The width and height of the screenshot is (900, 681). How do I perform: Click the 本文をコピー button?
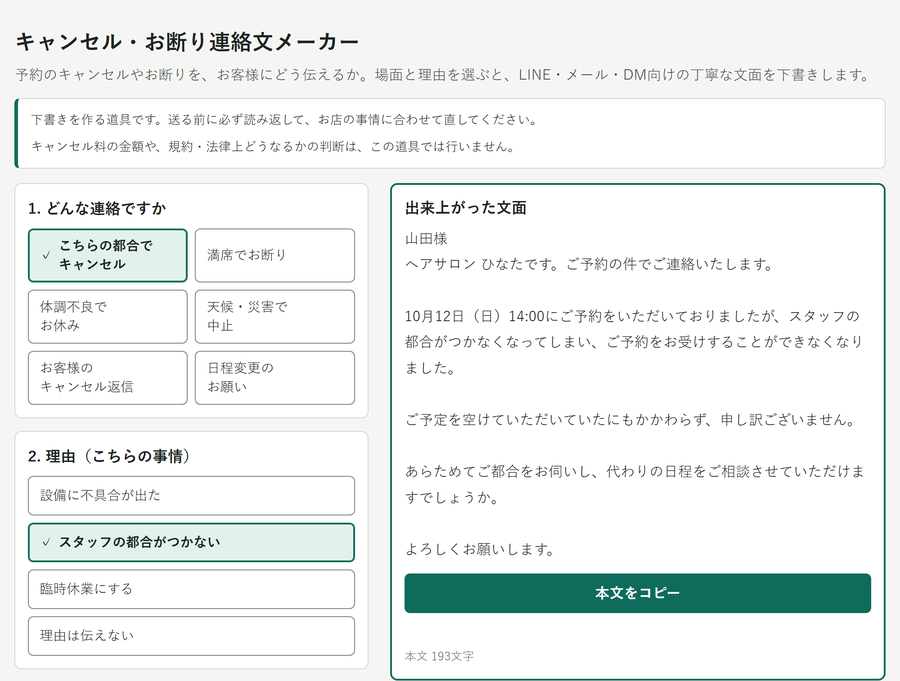[x=638, y=593]
